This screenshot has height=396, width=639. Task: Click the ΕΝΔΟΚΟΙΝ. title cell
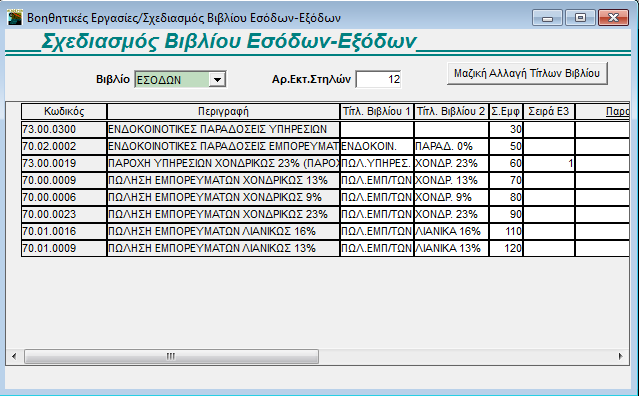[x=377, y=146]
